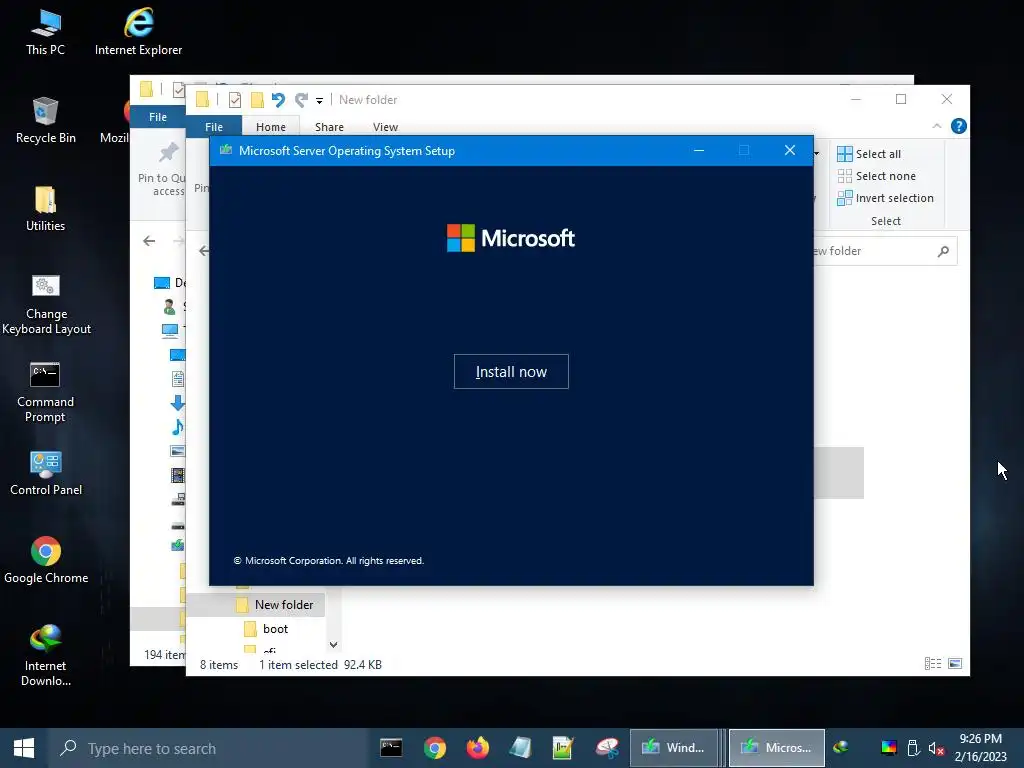Click the Undo icon in quick access toolbar
Viewport: 1024px width, 768px height.
tap(278, 100)
